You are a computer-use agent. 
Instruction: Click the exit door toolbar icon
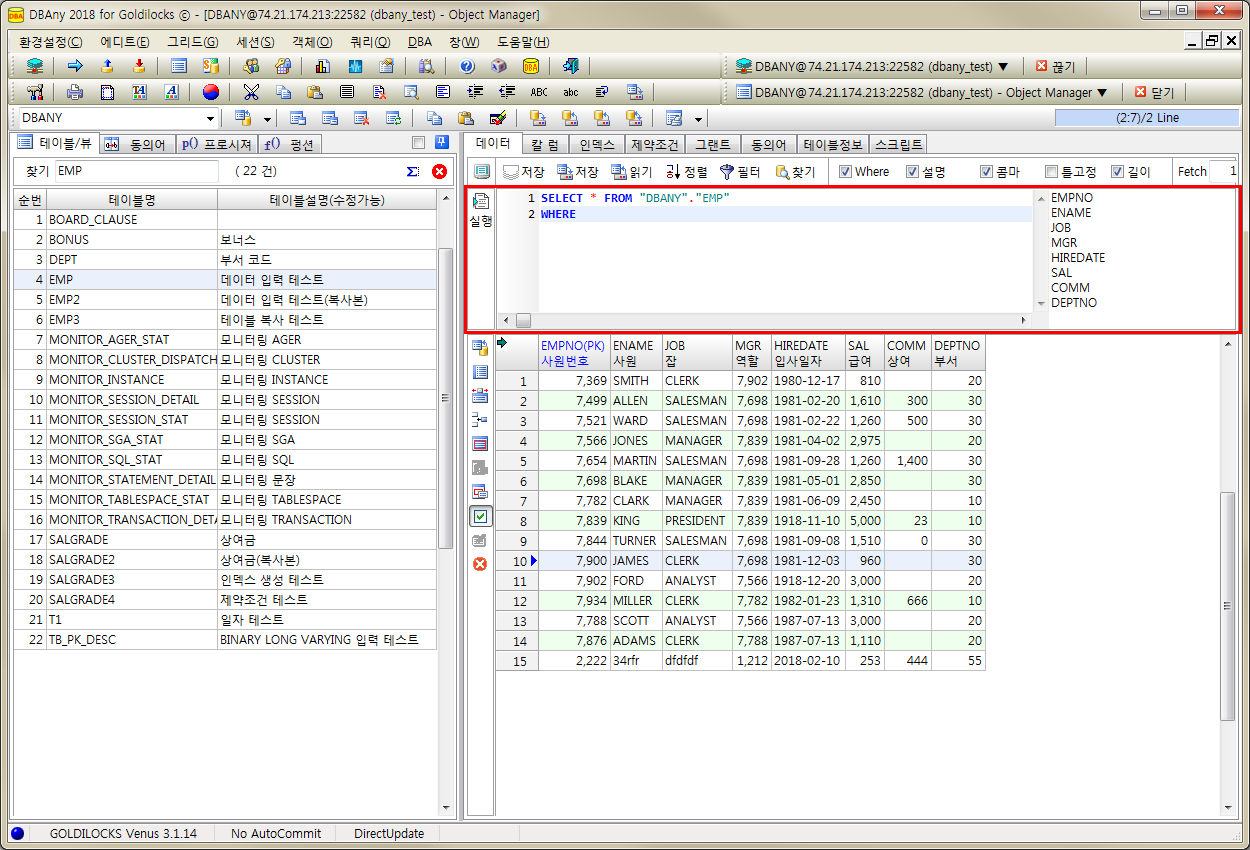click(x=571, y=66)
